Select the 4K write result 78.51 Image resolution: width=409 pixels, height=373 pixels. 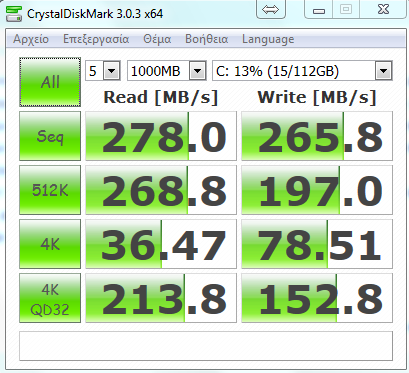point(317,244)
